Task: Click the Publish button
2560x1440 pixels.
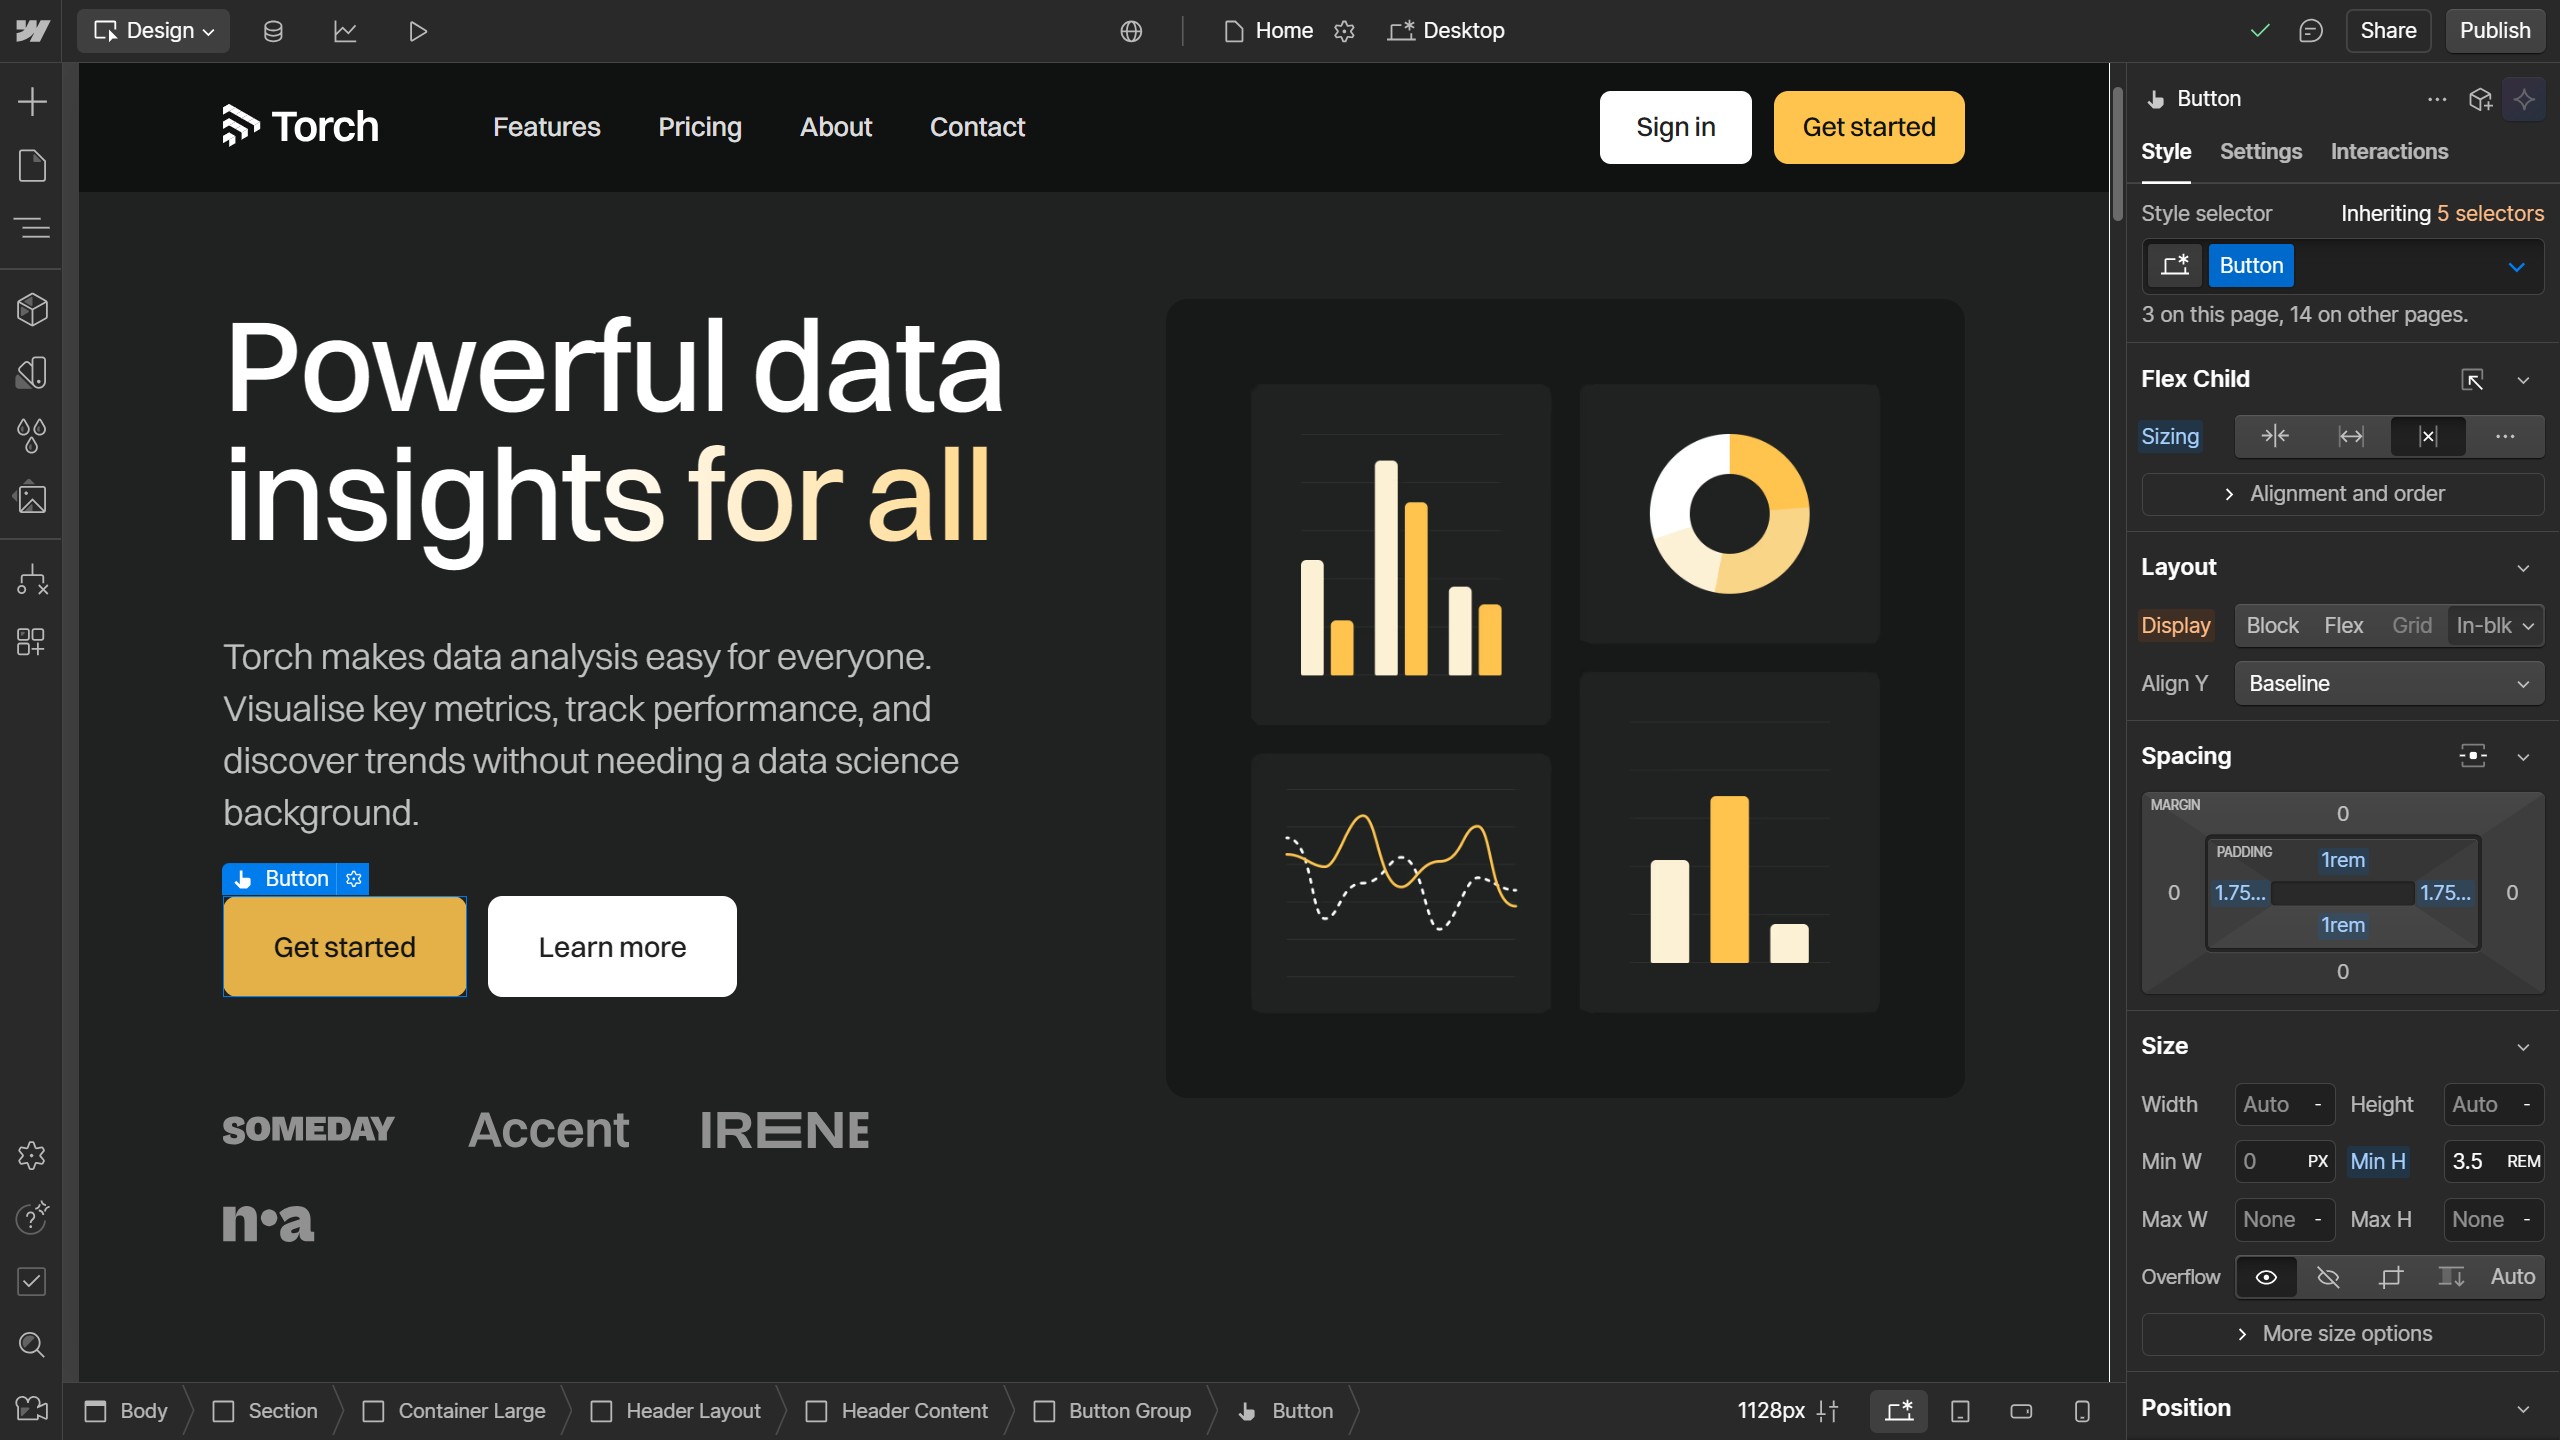Action: [x=2494, y=31]
